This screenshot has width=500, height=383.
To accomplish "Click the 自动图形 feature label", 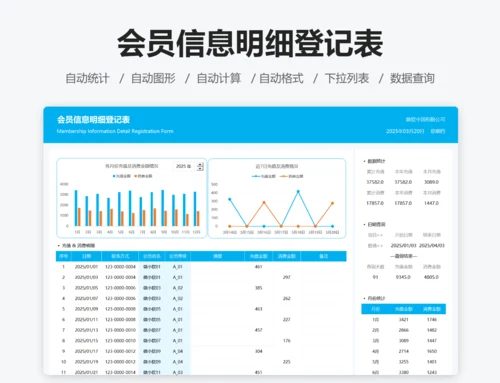I will pyautogui.click(x=153, y=79).
